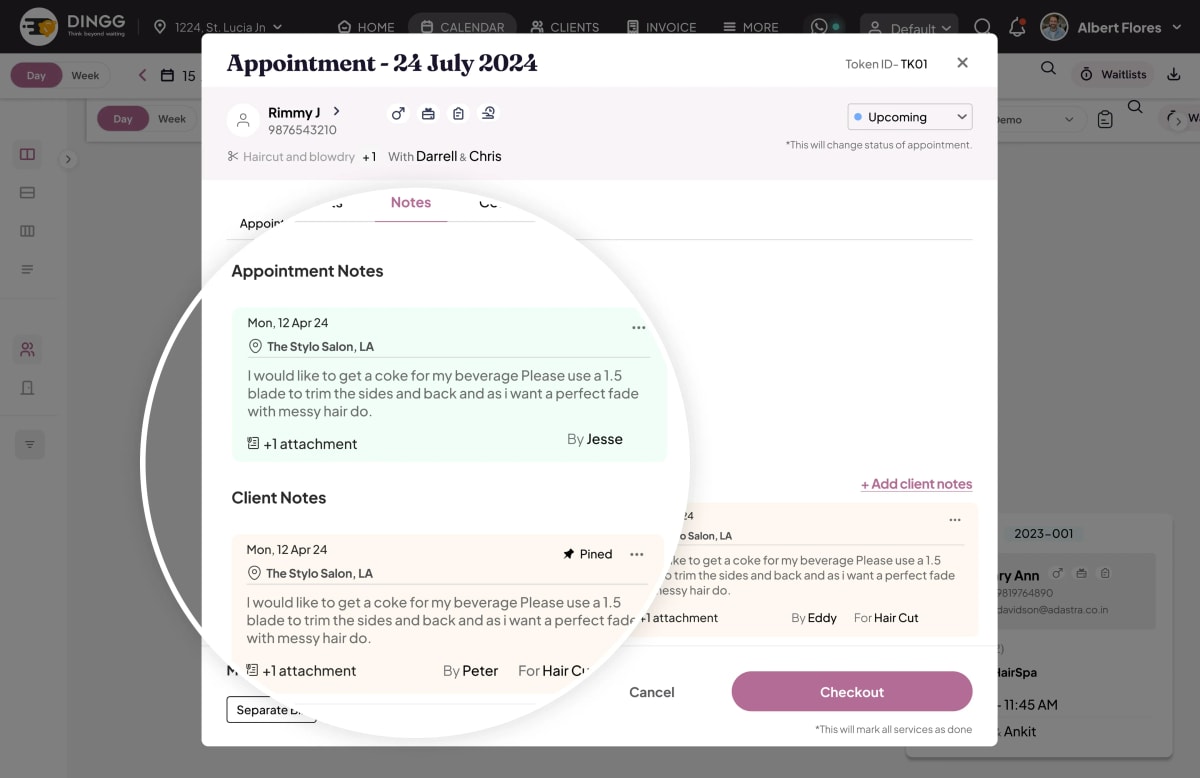
Task: Open the INVOICE menu item
Action: (661, 27)
